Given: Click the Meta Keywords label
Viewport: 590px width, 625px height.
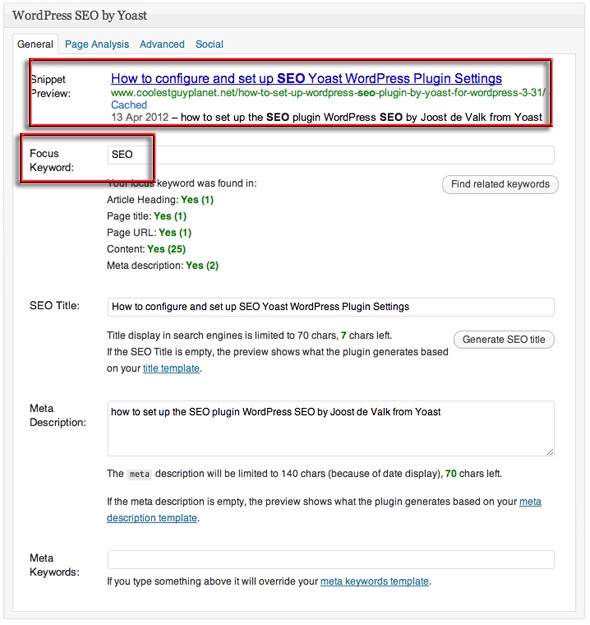Looking at the screenshot, I should tap(54, 565).
